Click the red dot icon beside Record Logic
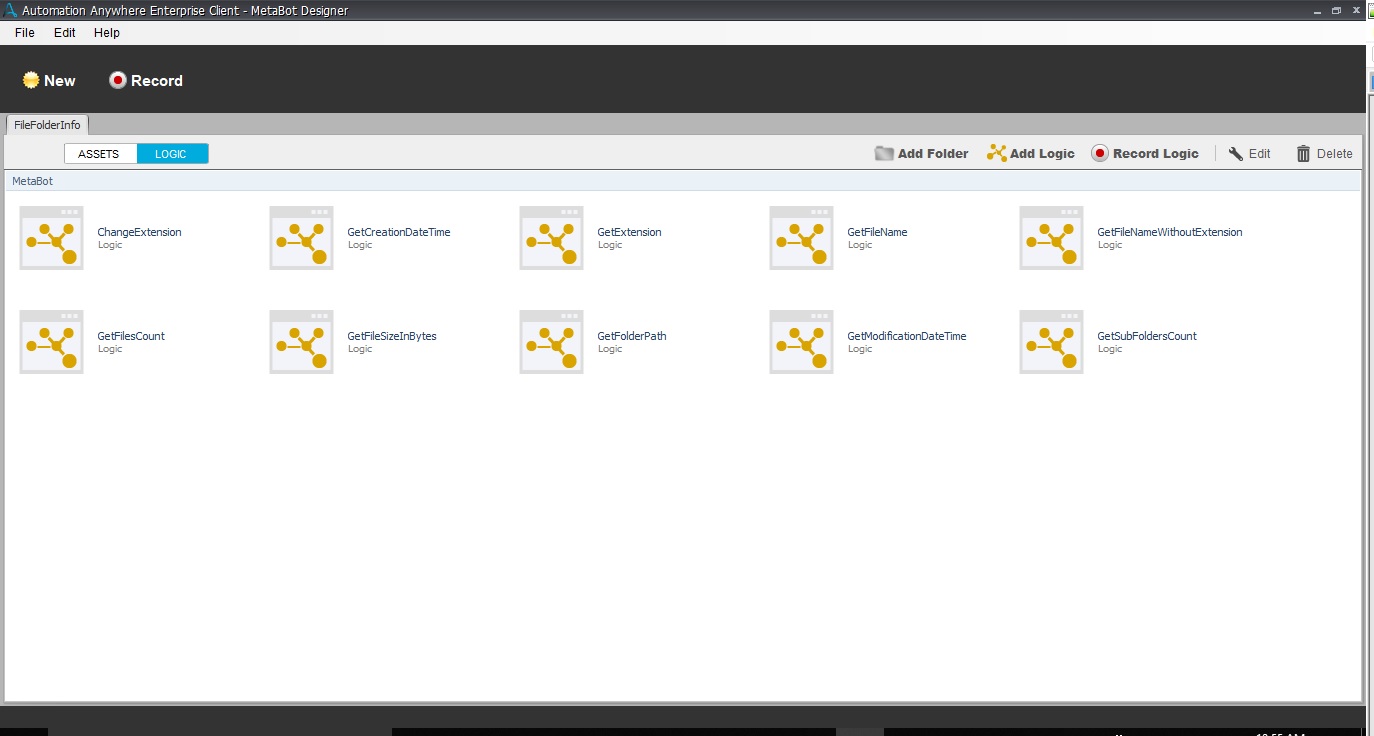This screenshot has width=1374, height=736. click(x=1100, y=153)
